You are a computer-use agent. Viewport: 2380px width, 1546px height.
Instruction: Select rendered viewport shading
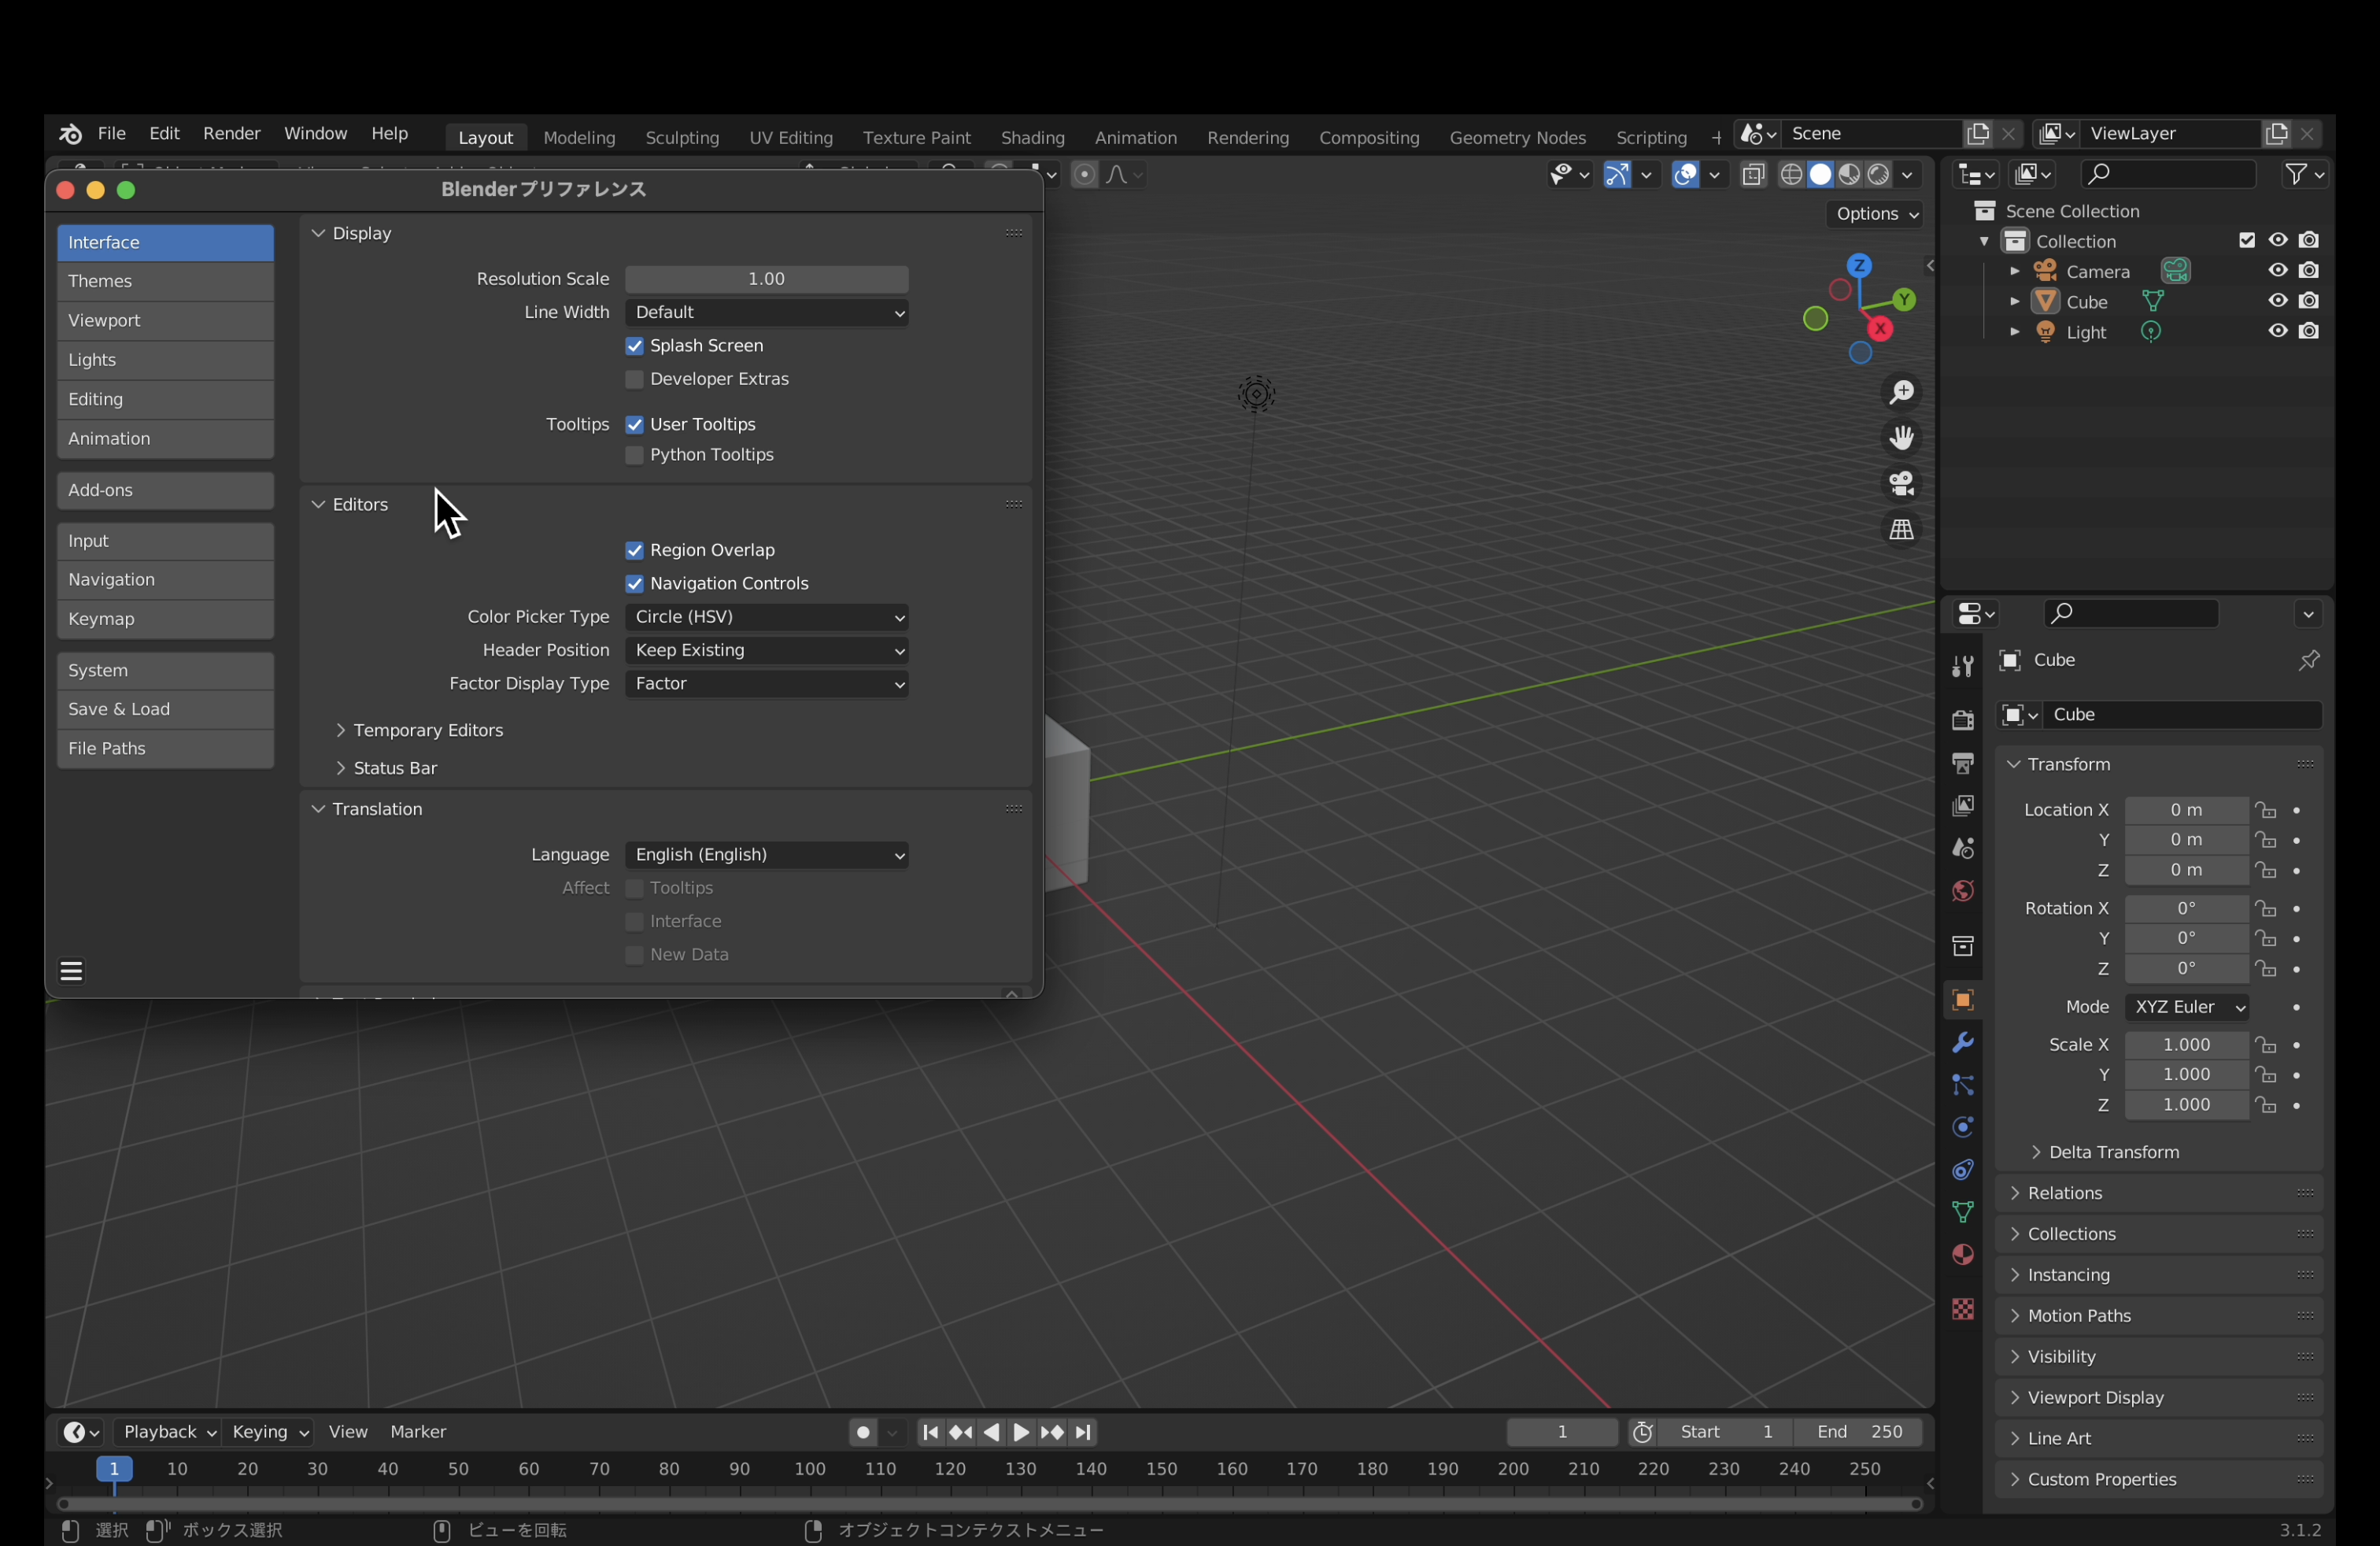1878,175
